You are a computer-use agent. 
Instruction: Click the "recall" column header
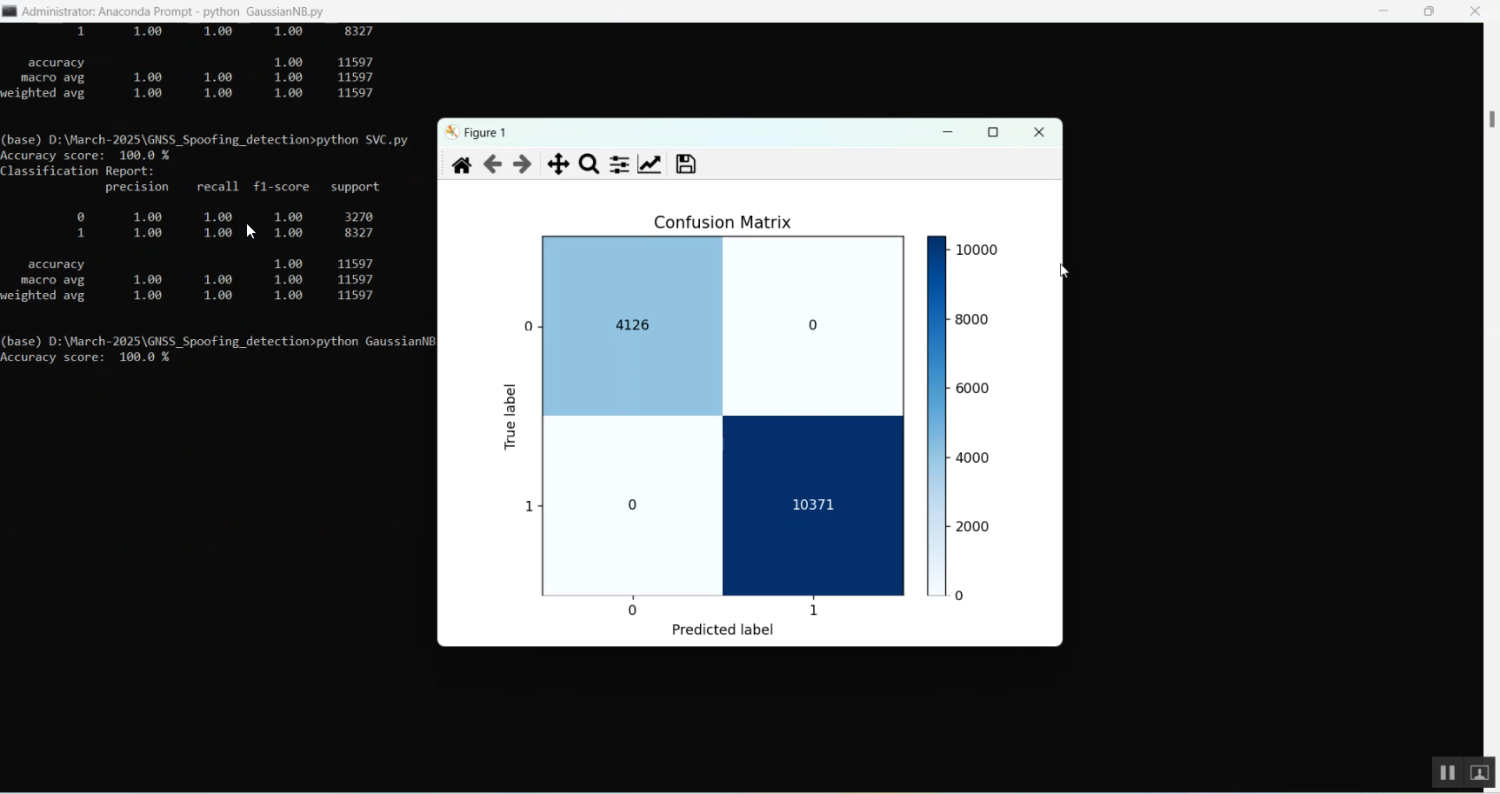(218, 187)
